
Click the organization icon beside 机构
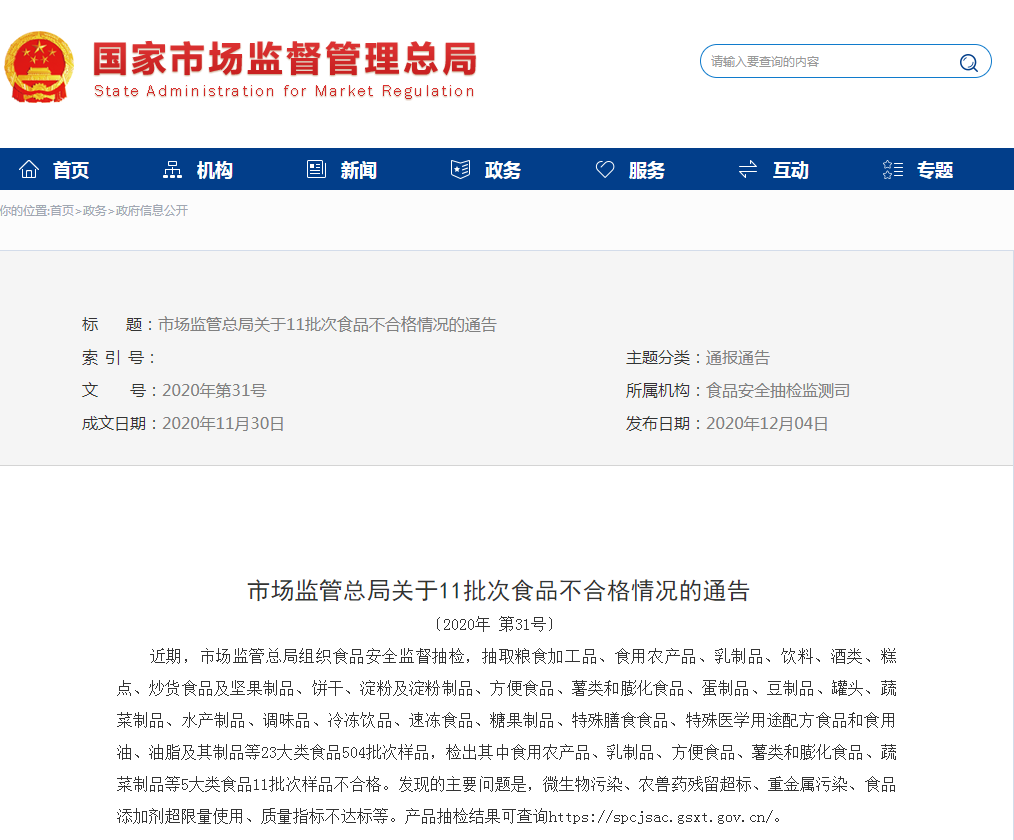pos(172,169)
